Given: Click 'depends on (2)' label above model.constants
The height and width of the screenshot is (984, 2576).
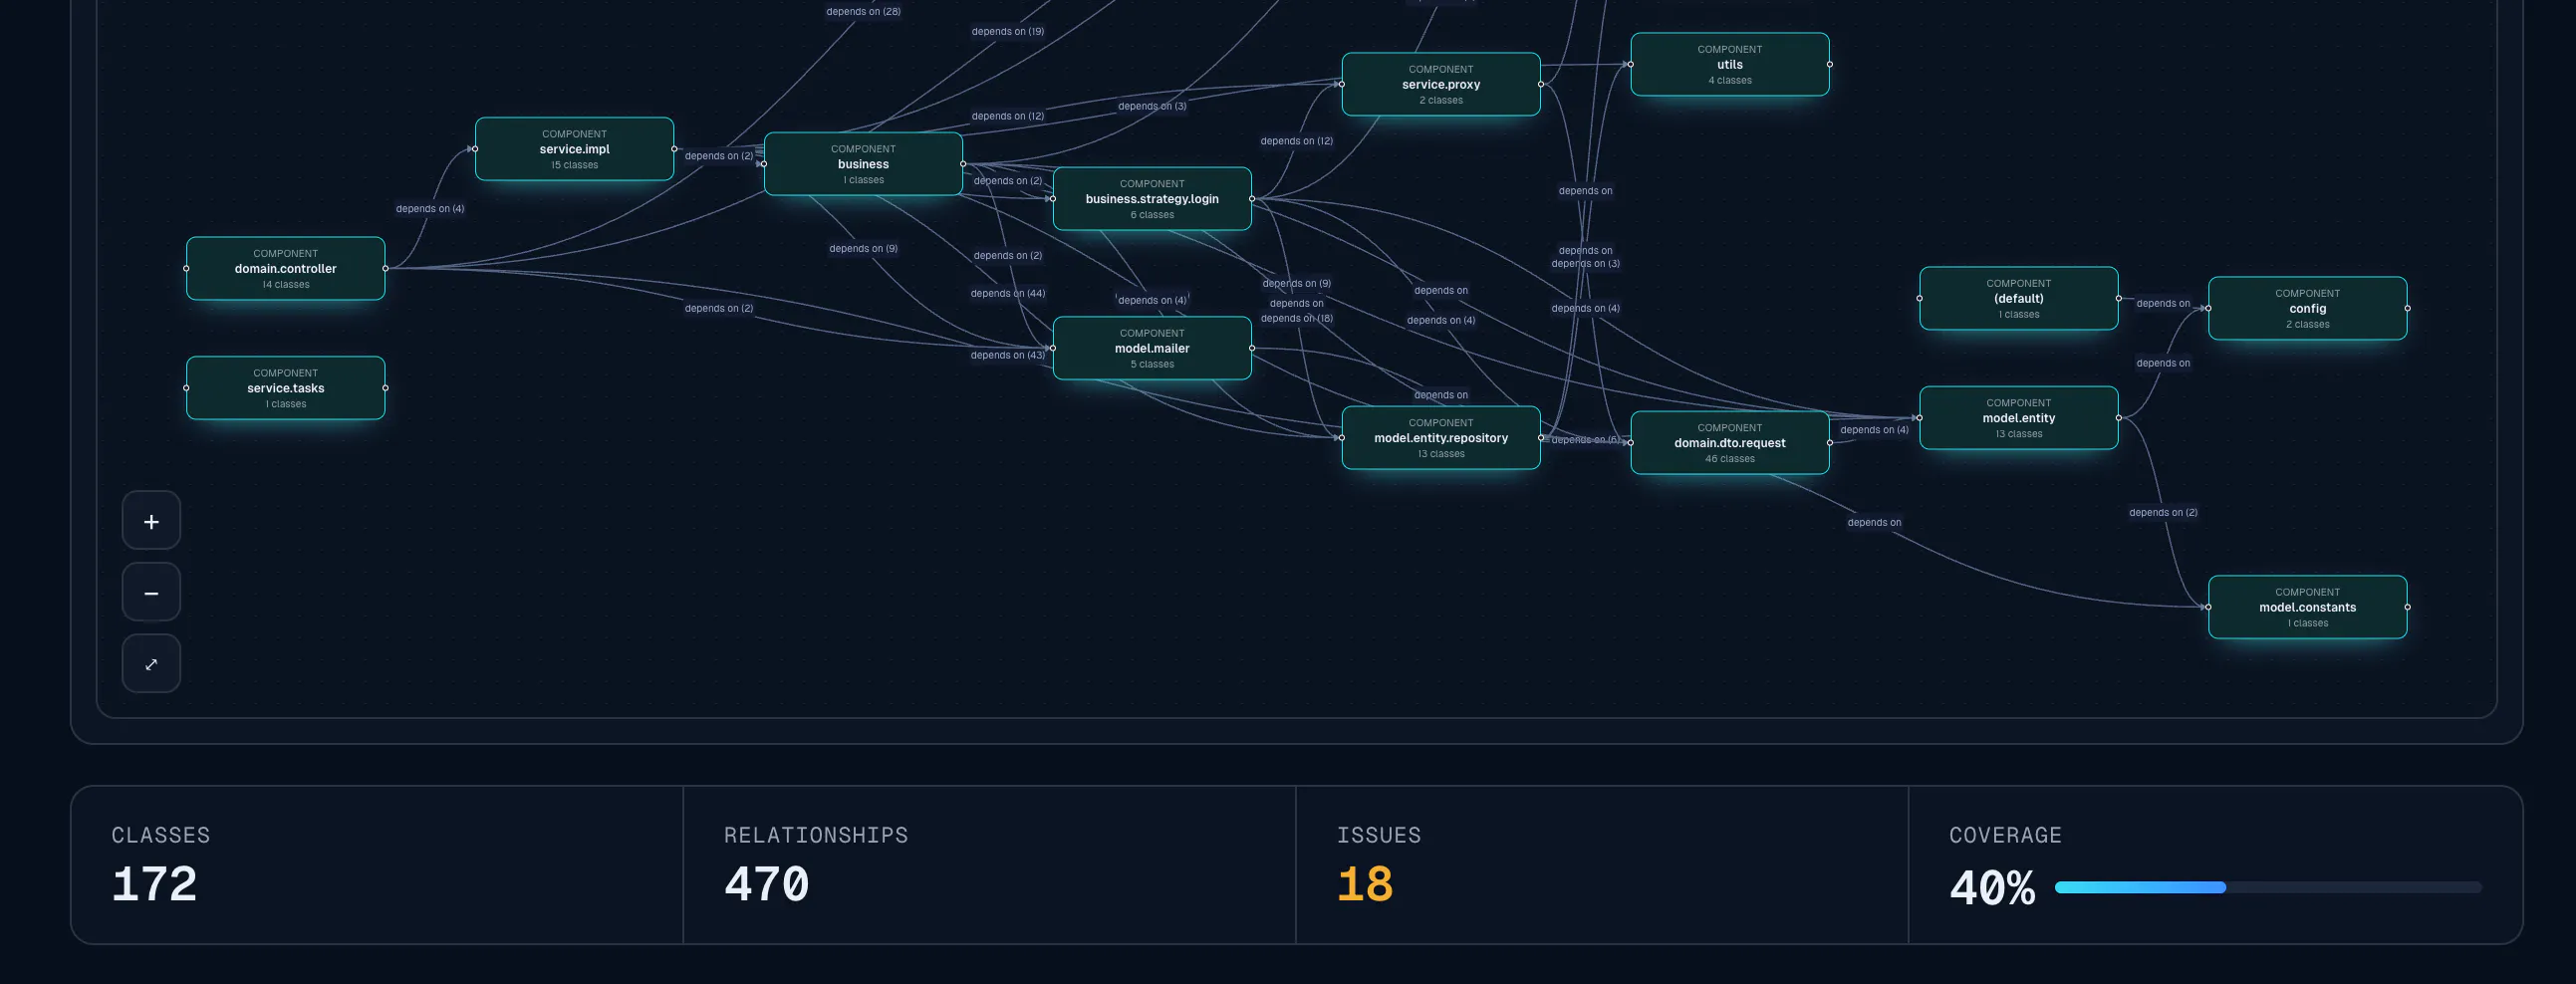Looking at the screenshot, I should (2163, 512).
